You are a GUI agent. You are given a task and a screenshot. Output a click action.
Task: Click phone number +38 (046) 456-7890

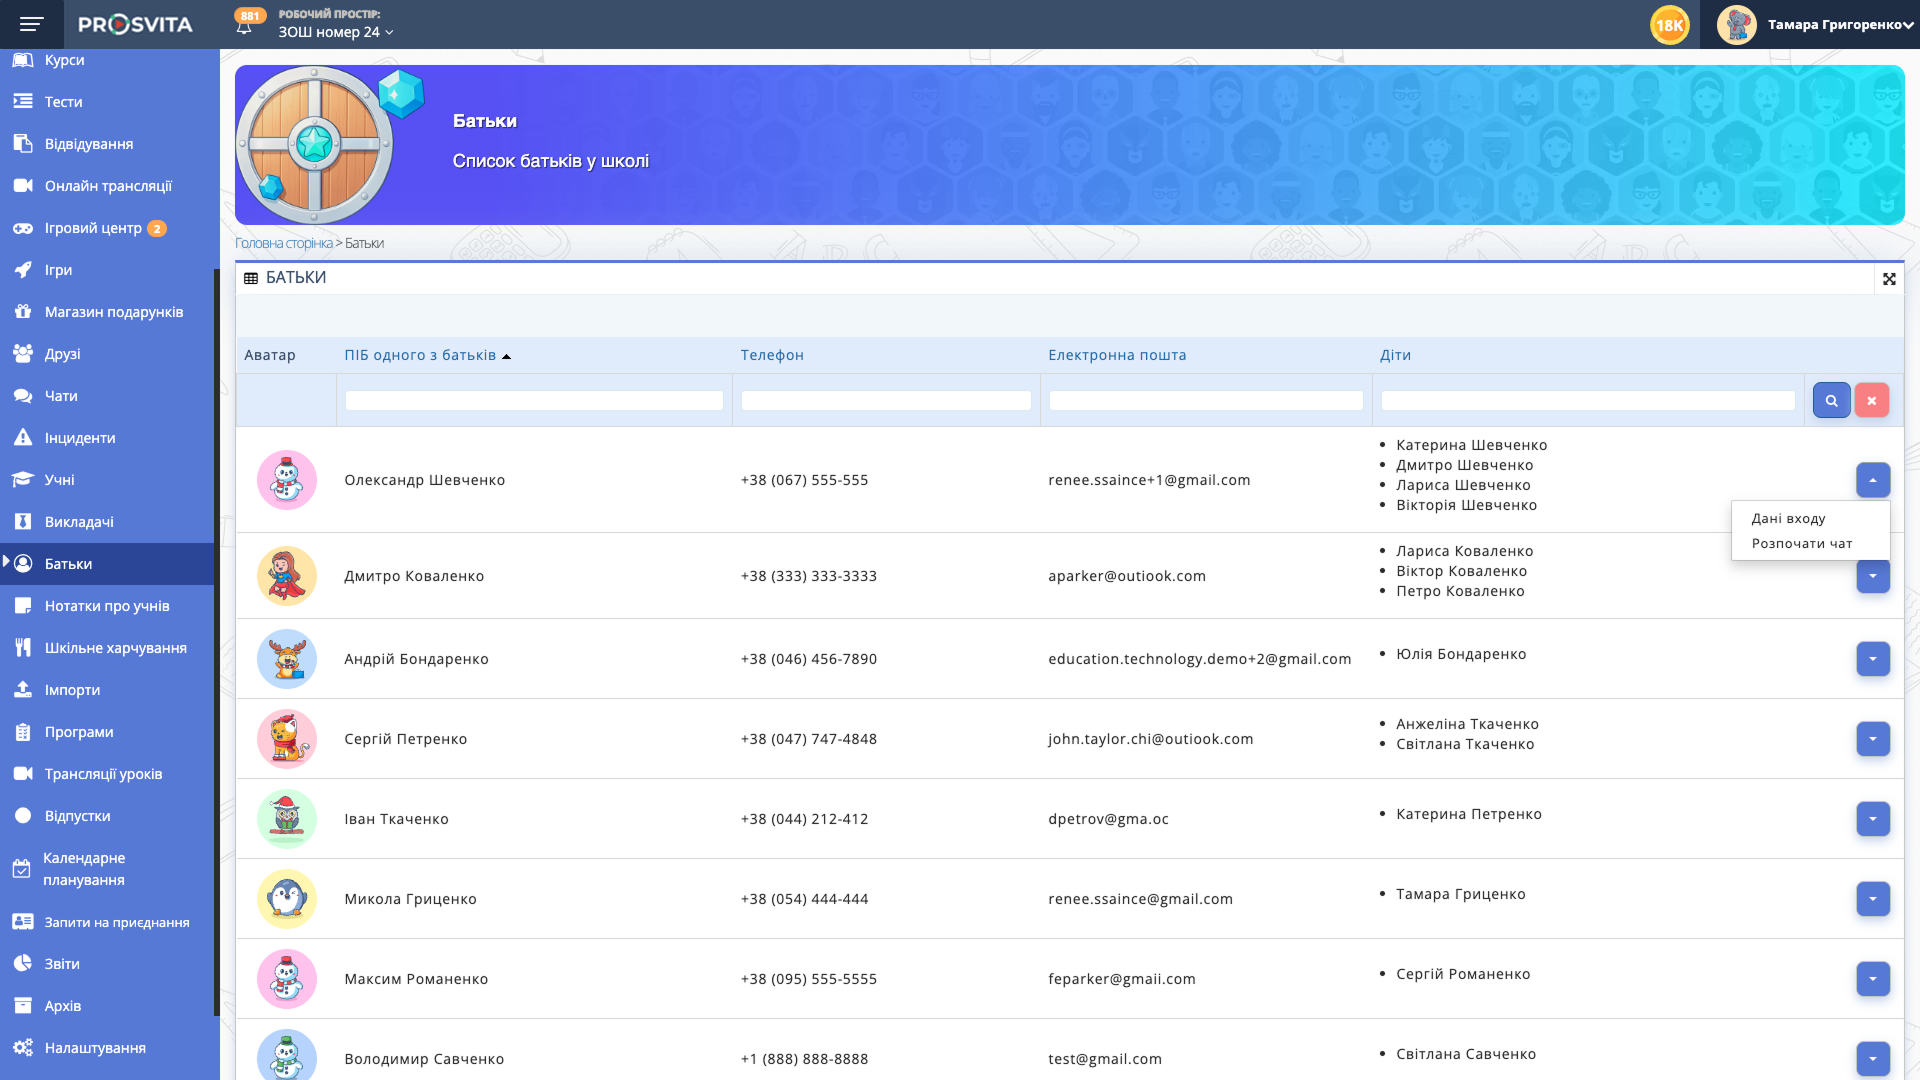coord(808,659)
